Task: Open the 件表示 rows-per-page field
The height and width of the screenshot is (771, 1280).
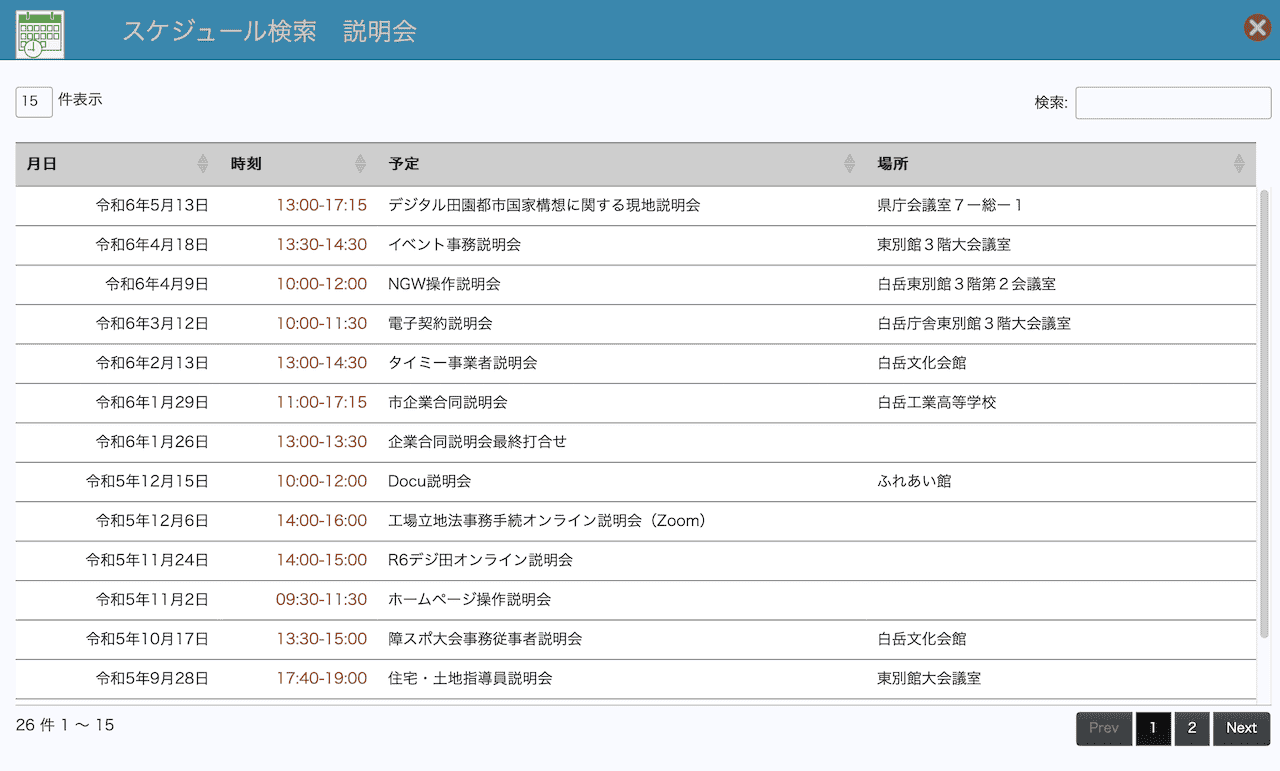Action: 34,101
